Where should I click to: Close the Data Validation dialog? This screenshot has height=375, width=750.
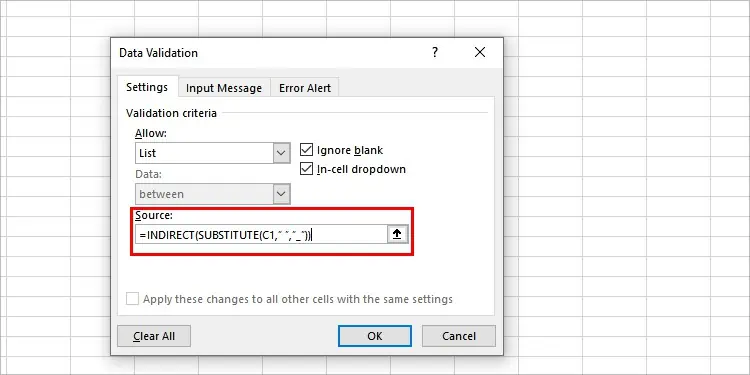click(x=480, y=53)
